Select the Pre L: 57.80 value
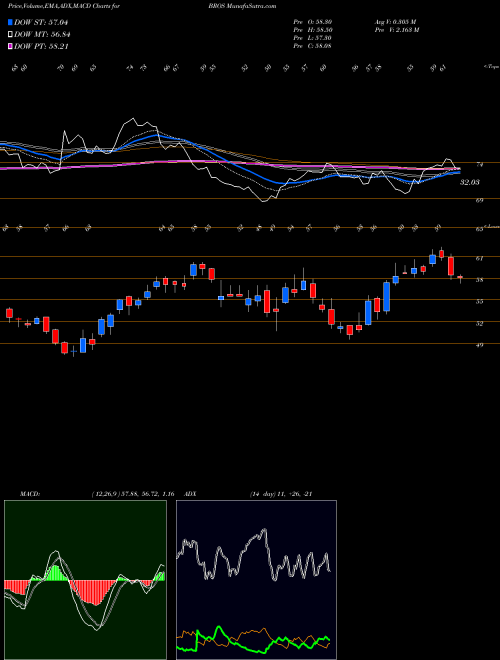Screen dimensions: 500x660 click(x=313, y=38)
